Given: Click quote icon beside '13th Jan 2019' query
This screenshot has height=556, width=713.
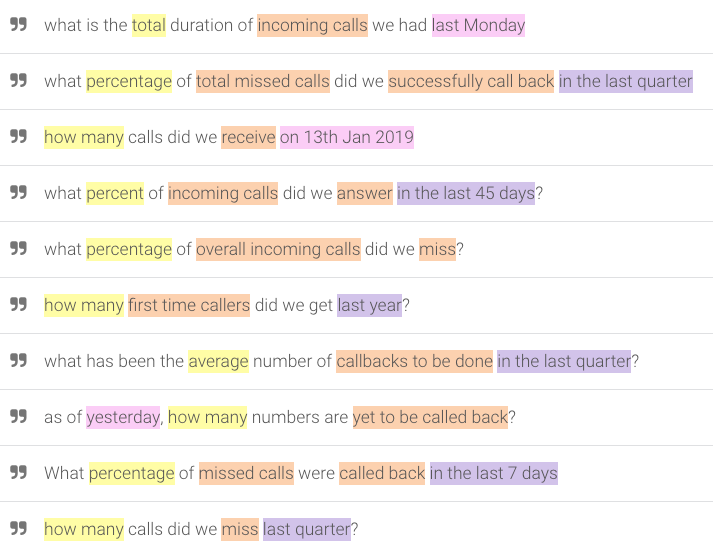Looking at the screenshot, I should tap(19, 136).
